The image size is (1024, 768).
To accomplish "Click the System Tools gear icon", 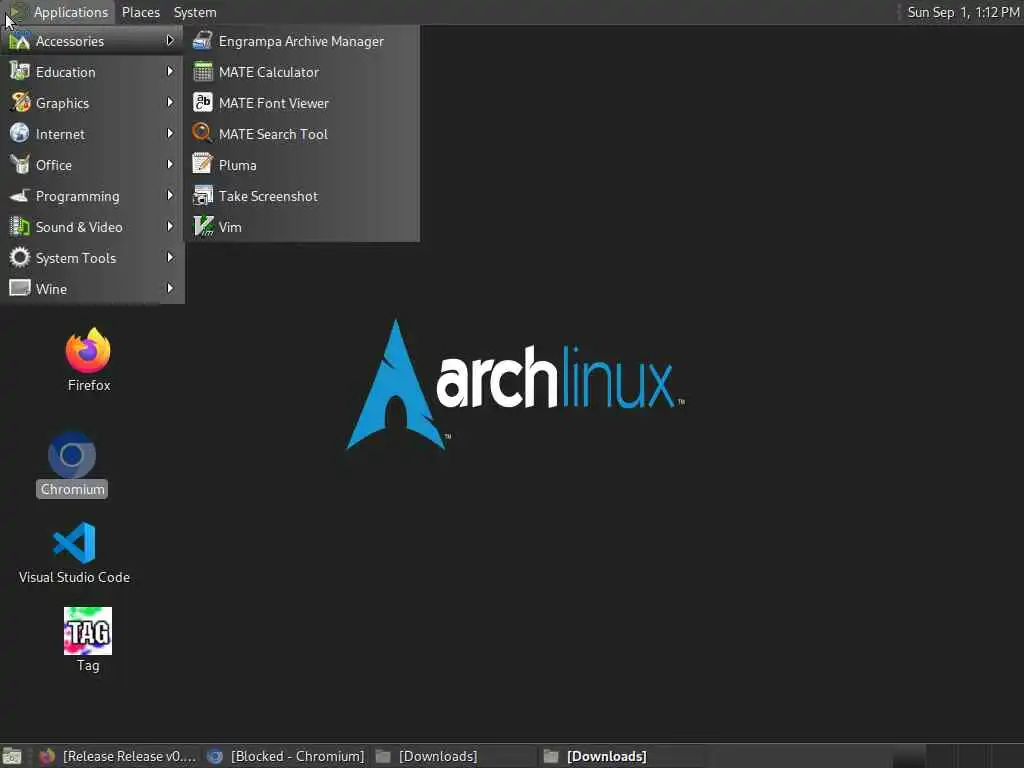I will (20, 257).
